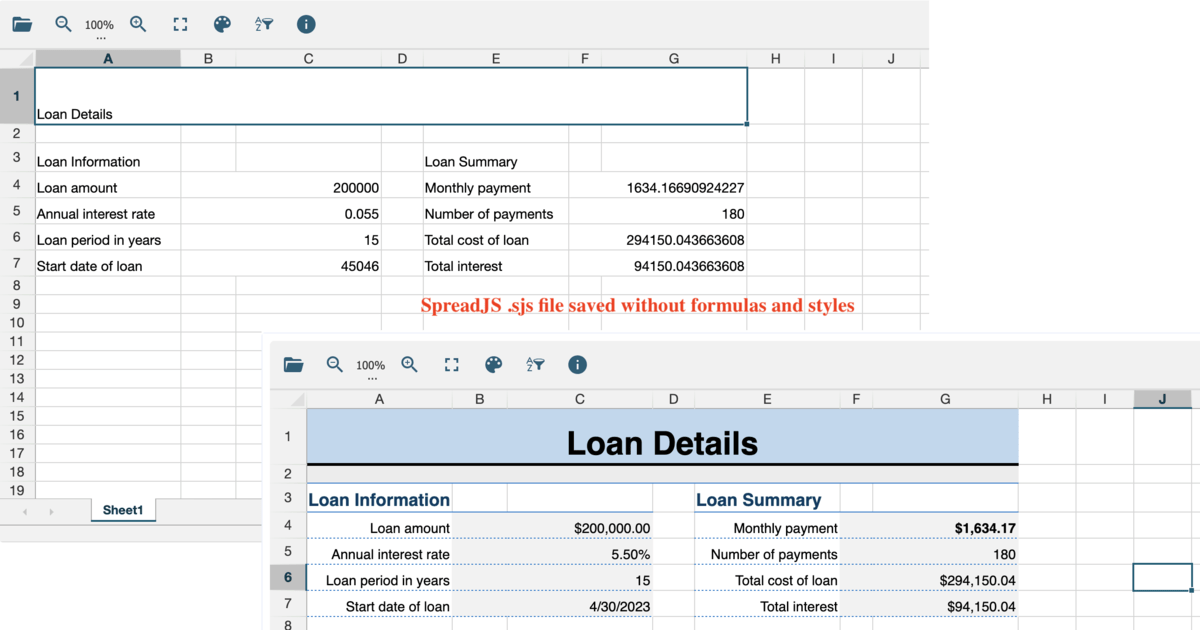
Task: Enter full screen mode on the top toolbar
Action: click(180, 24)
